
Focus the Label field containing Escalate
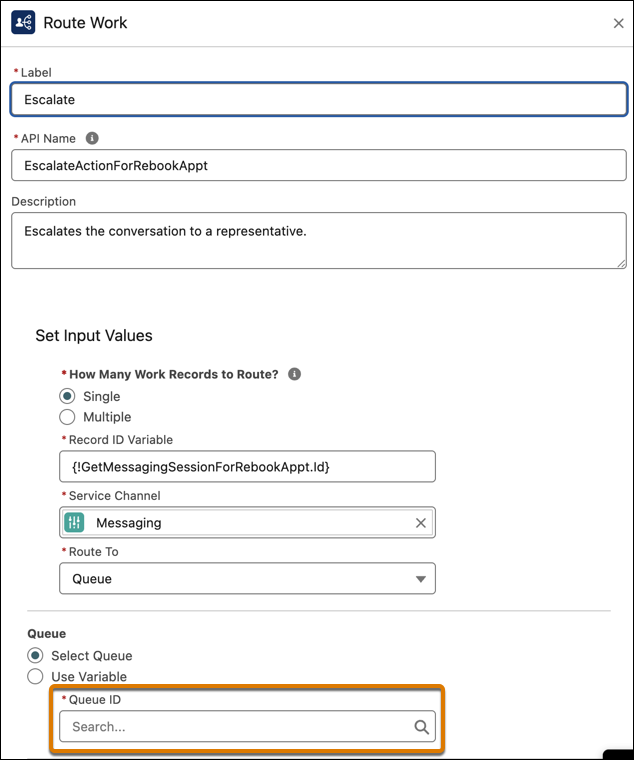click(x=319, y=99)
